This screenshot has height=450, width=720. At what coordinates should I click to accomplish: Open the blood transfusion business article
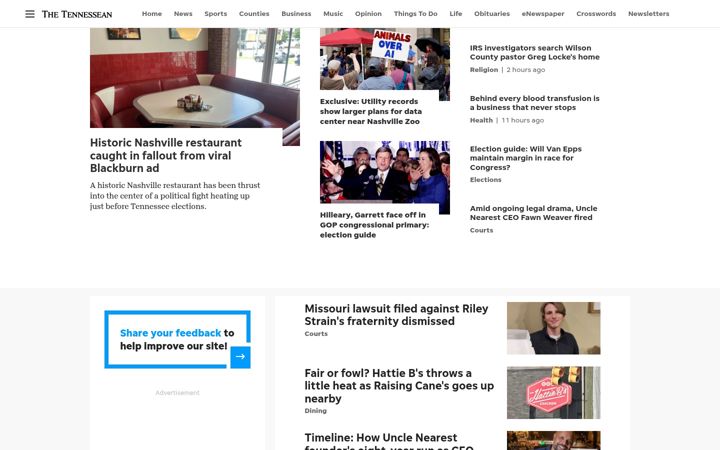pyautogui.click(x=534, y=103)
